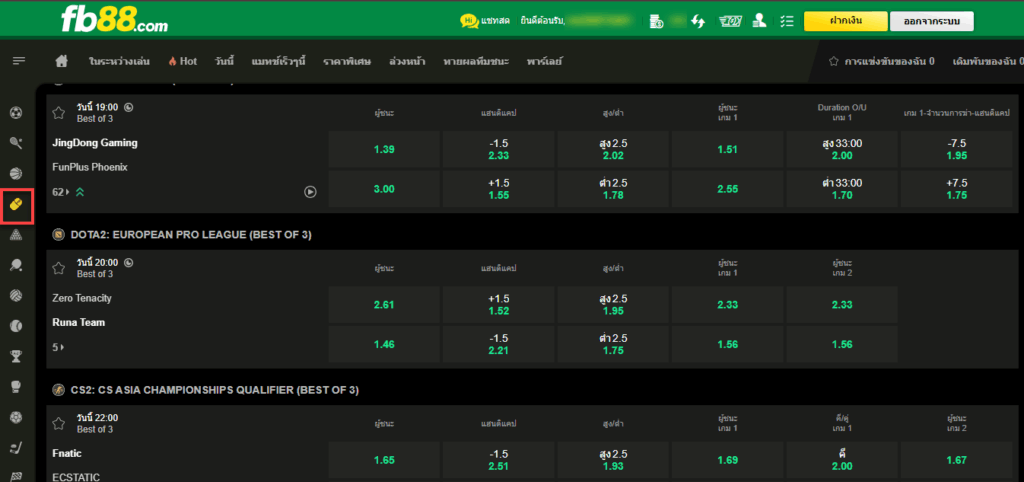Bet on JingDong Gaming winner odds 1.39

click(384, 150)
